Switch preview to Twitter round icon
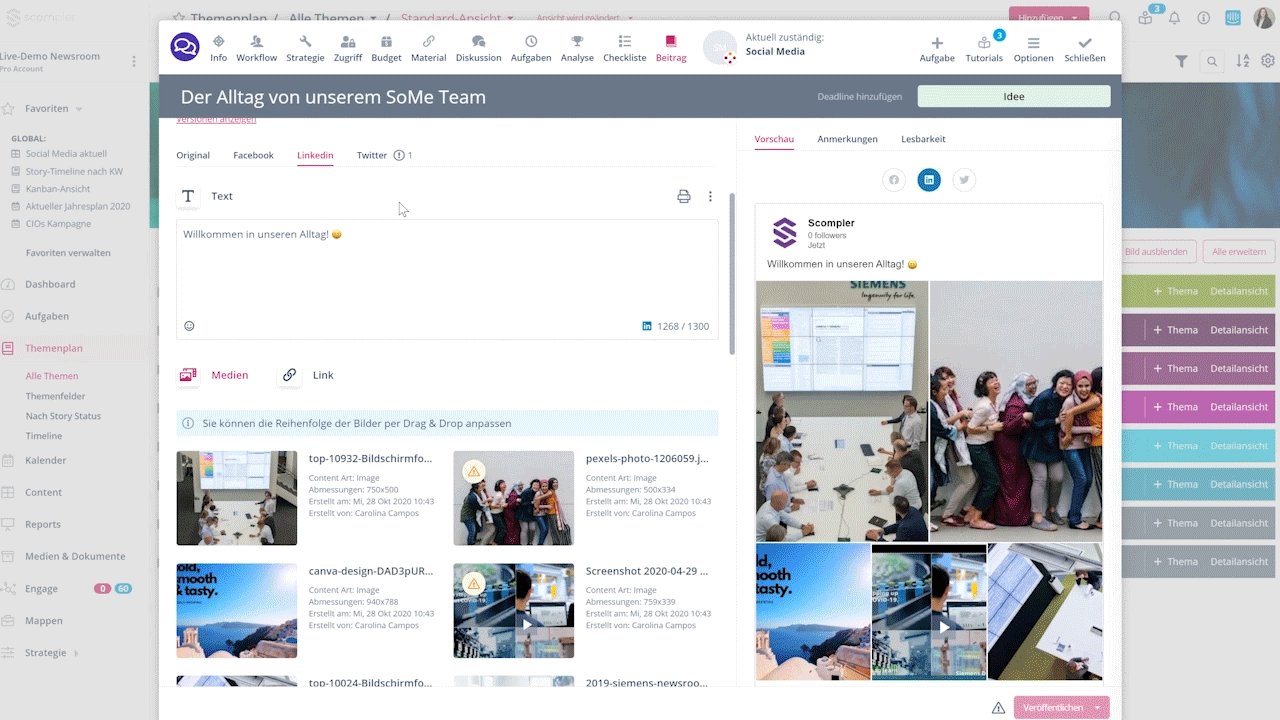Image resolution: width=1280 pixels, height=720 pixels. pyautogui.click(x=964, y=180)
